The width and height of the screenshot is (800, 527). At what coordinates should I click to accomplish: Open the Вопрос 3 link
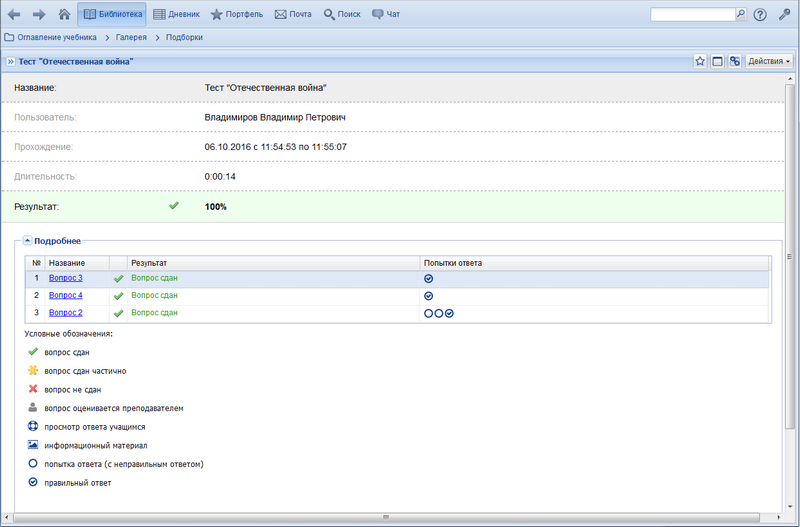(x=65, y=278)
